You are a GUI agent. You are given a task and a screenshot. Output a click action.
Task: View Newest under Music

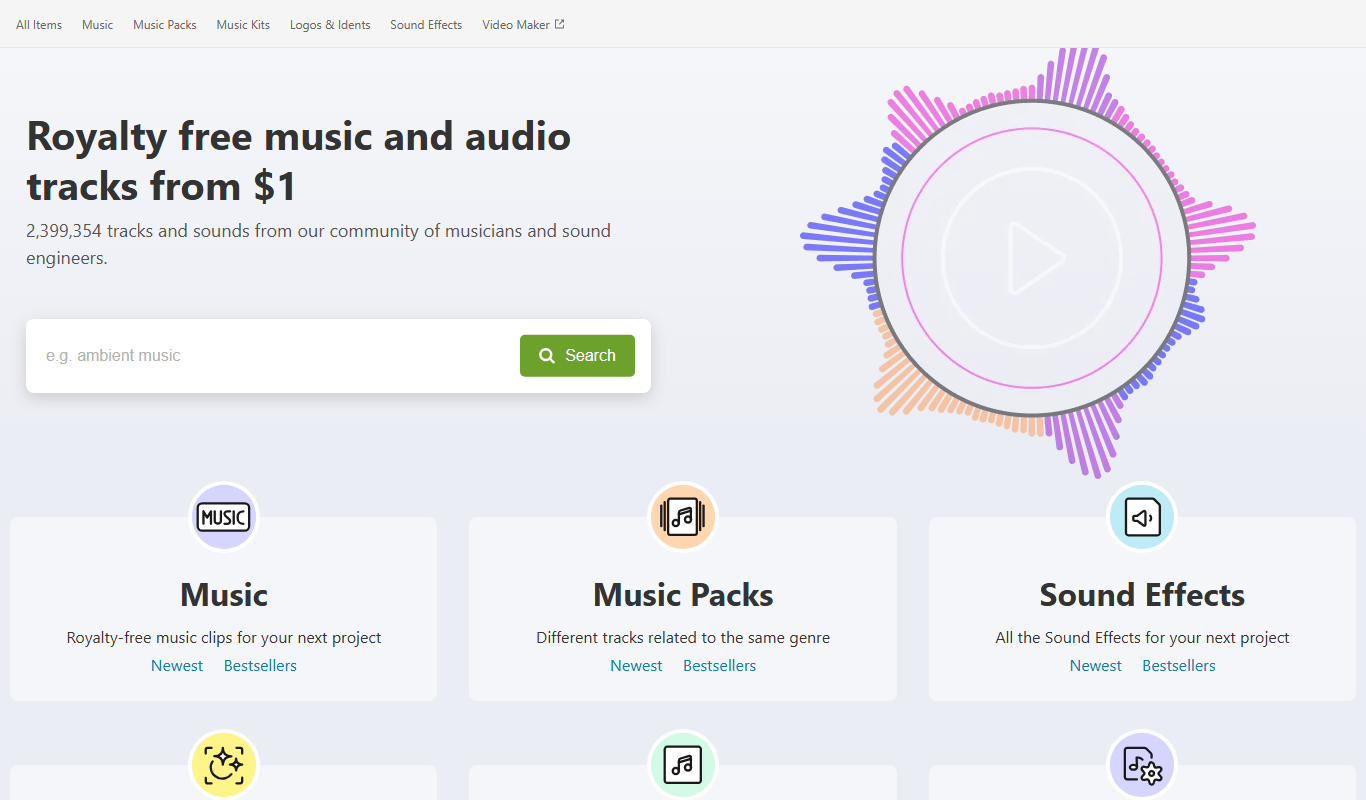[x=177, y=666]
